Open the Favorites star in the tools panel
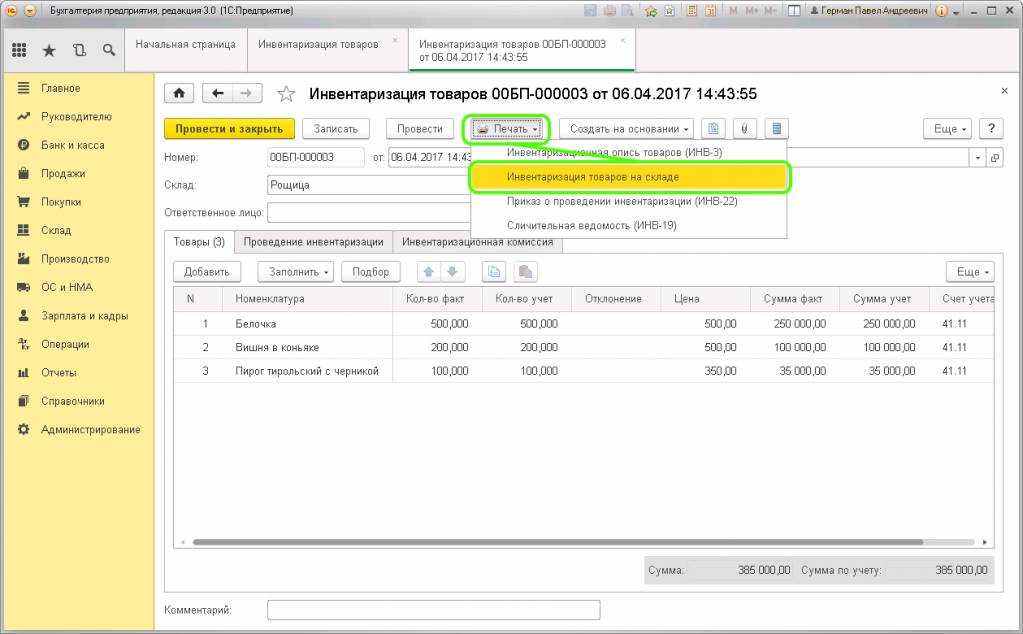The width and height of the screenshot is (1023, 634). tap(49, 50)
